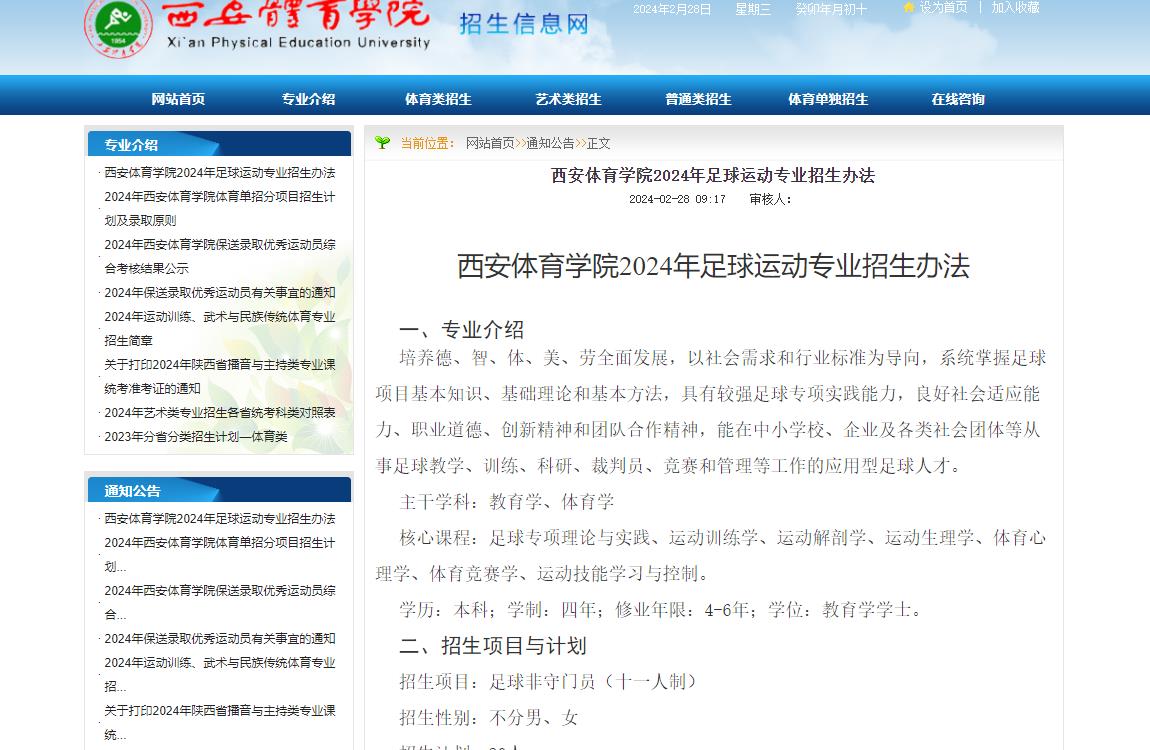Open 体育单招分项目招生计划及录取原则 link in 专业介绍 panel
Screen dimensions: 1150x750
pyautogui.click(x=219, y=208)
